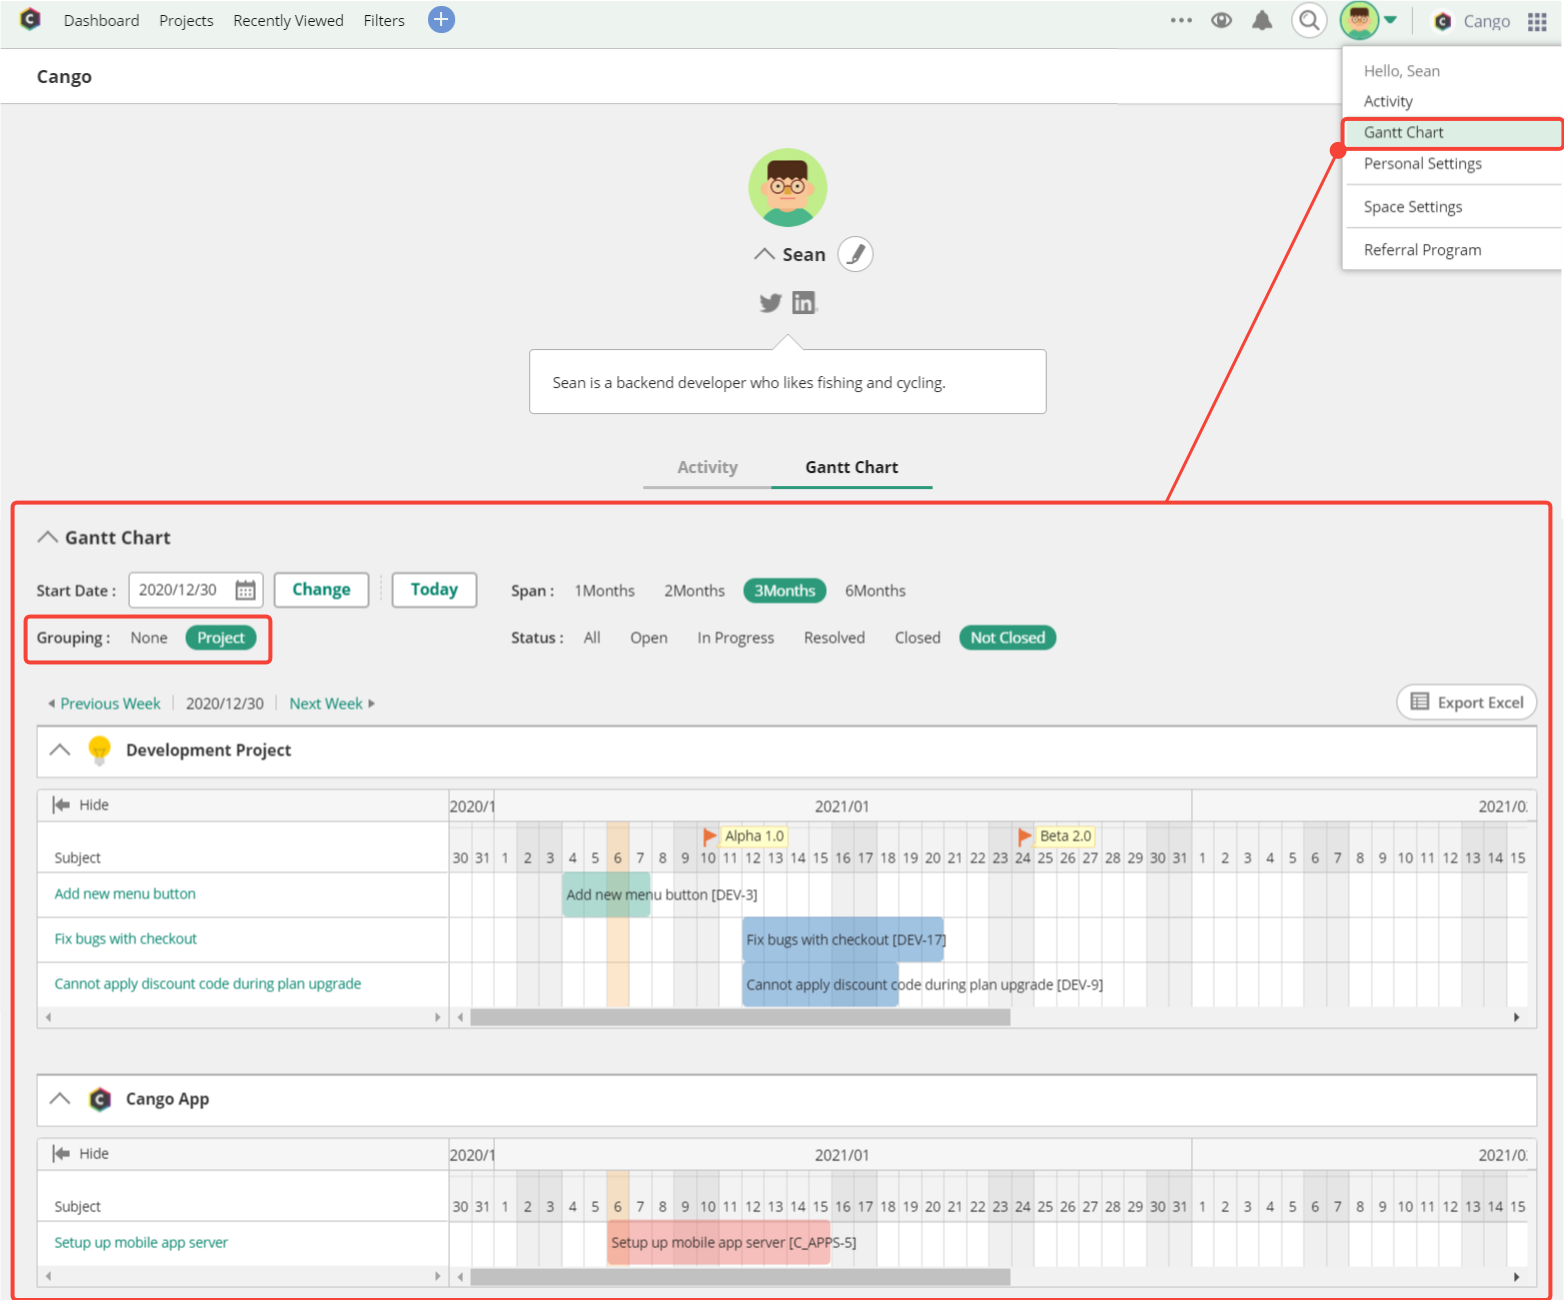
Task: Open Sean's LinkedIn profile icon
Action: [803, 302]
